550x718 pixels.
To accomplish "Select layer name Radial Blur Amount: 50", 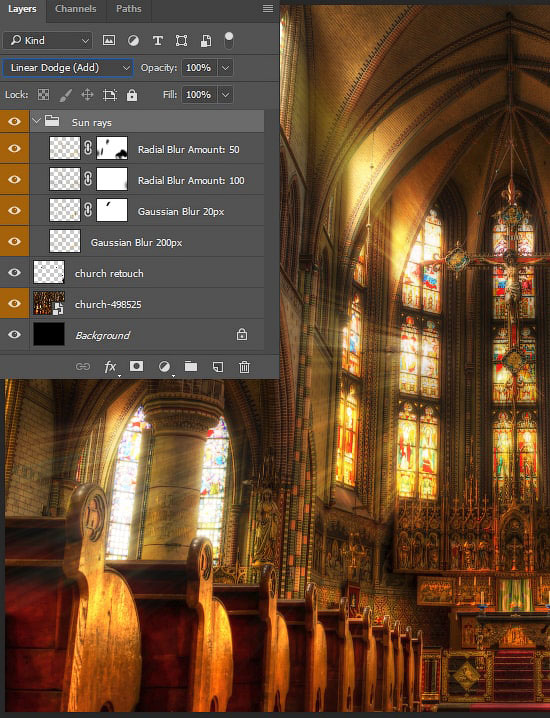I will tap(189, 149).
